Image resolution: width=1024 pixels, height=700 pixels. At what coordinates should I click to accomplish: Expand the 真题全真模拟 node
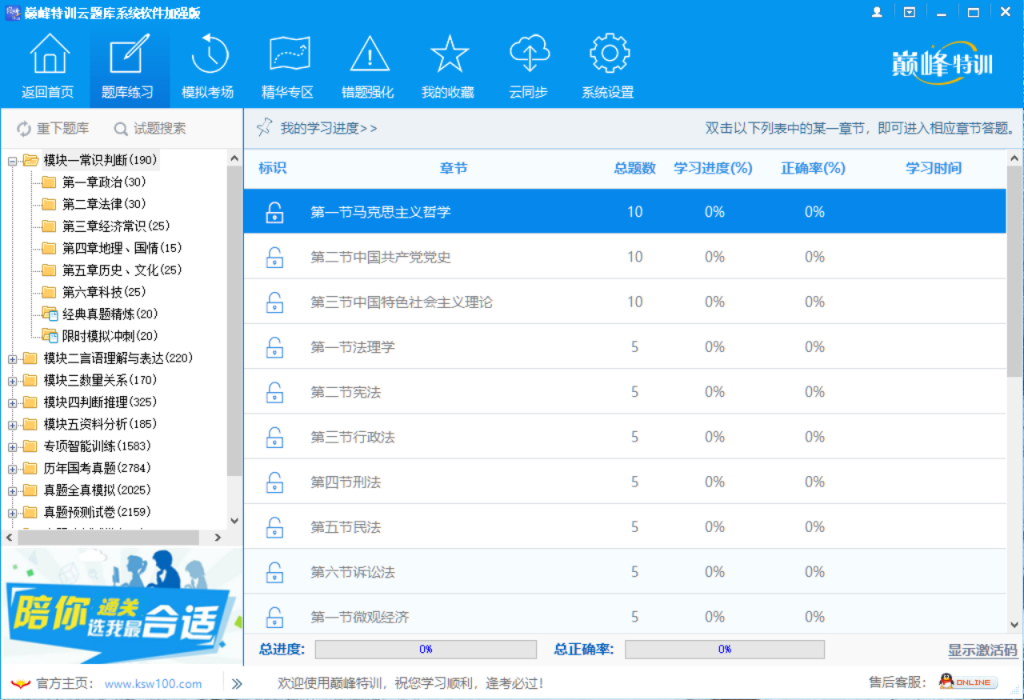(x=12, y=491)
